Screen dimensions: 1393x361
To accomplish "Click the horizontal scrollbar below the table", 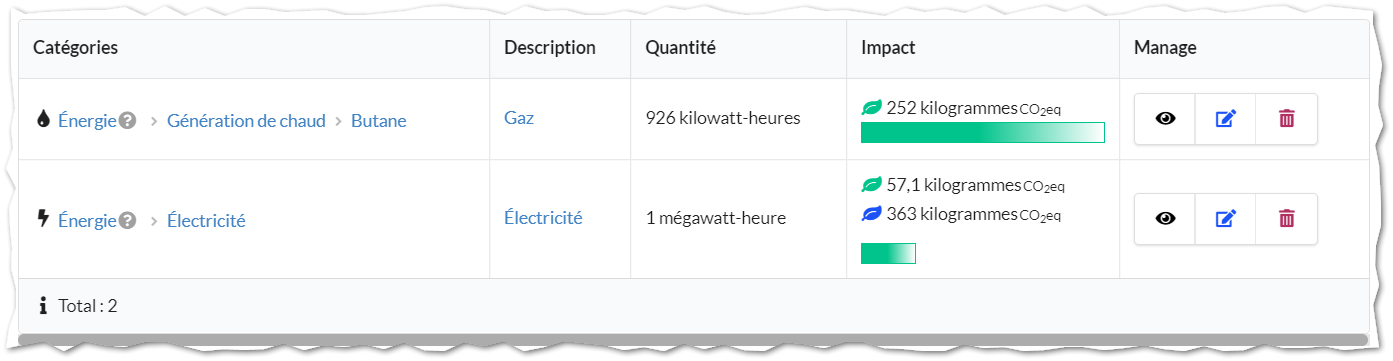I will (692, 339).
